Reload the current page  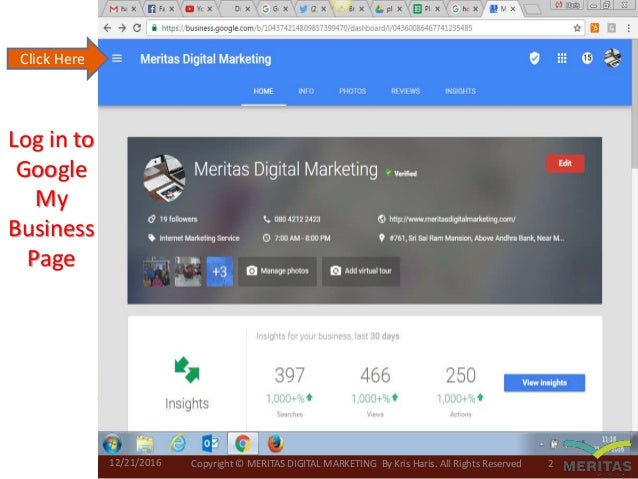click(x=137, y=28)
